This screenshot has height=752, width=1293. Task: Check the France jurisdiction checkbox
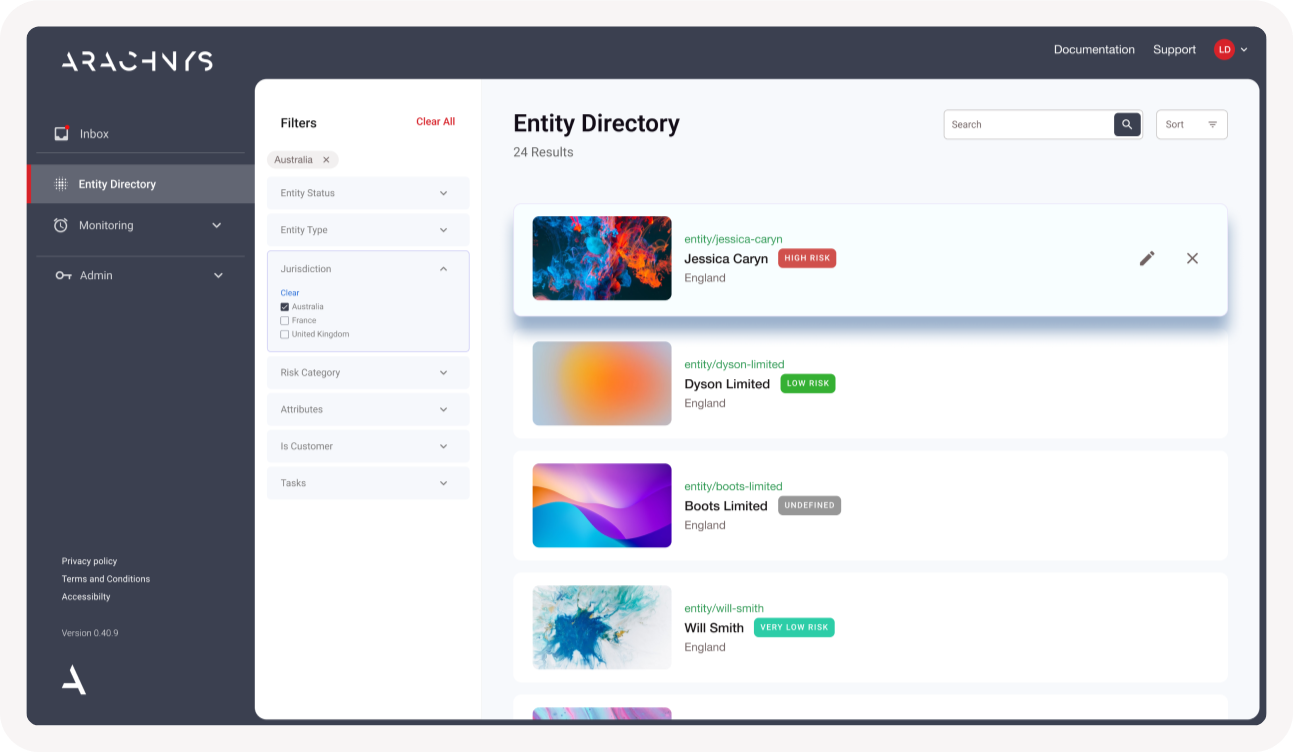[x=285, y=321]
